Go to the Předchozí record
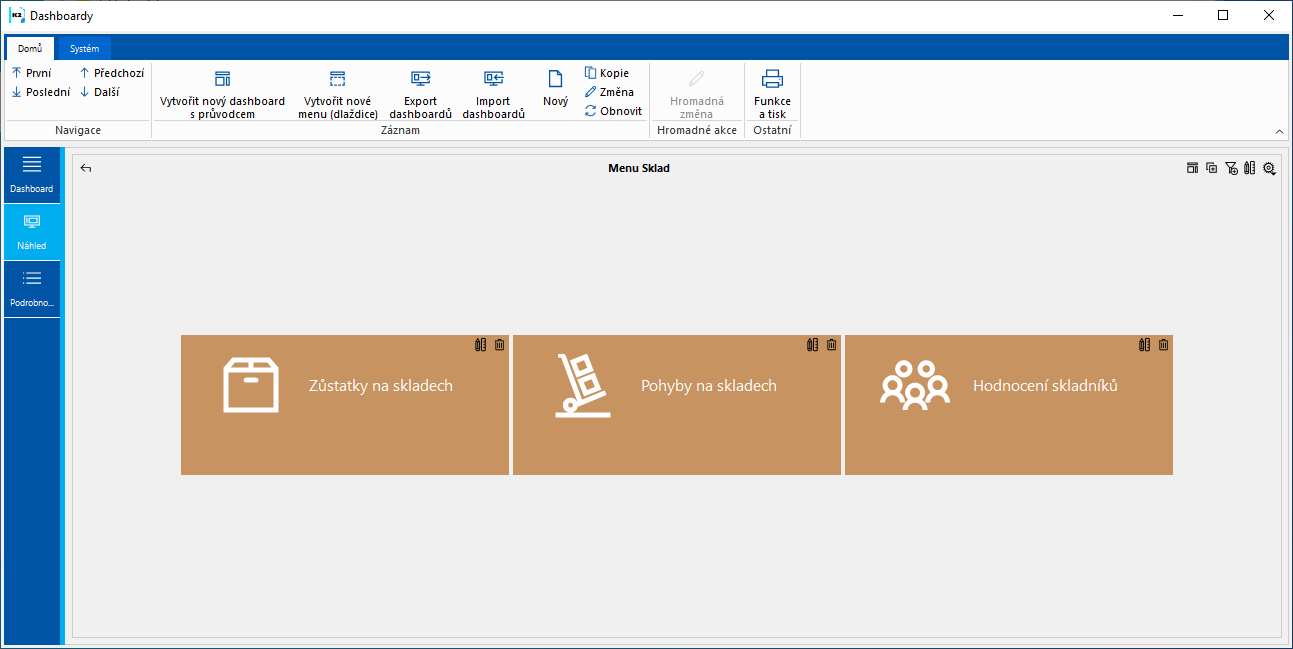1293x649 pixels. pos(111,73)
